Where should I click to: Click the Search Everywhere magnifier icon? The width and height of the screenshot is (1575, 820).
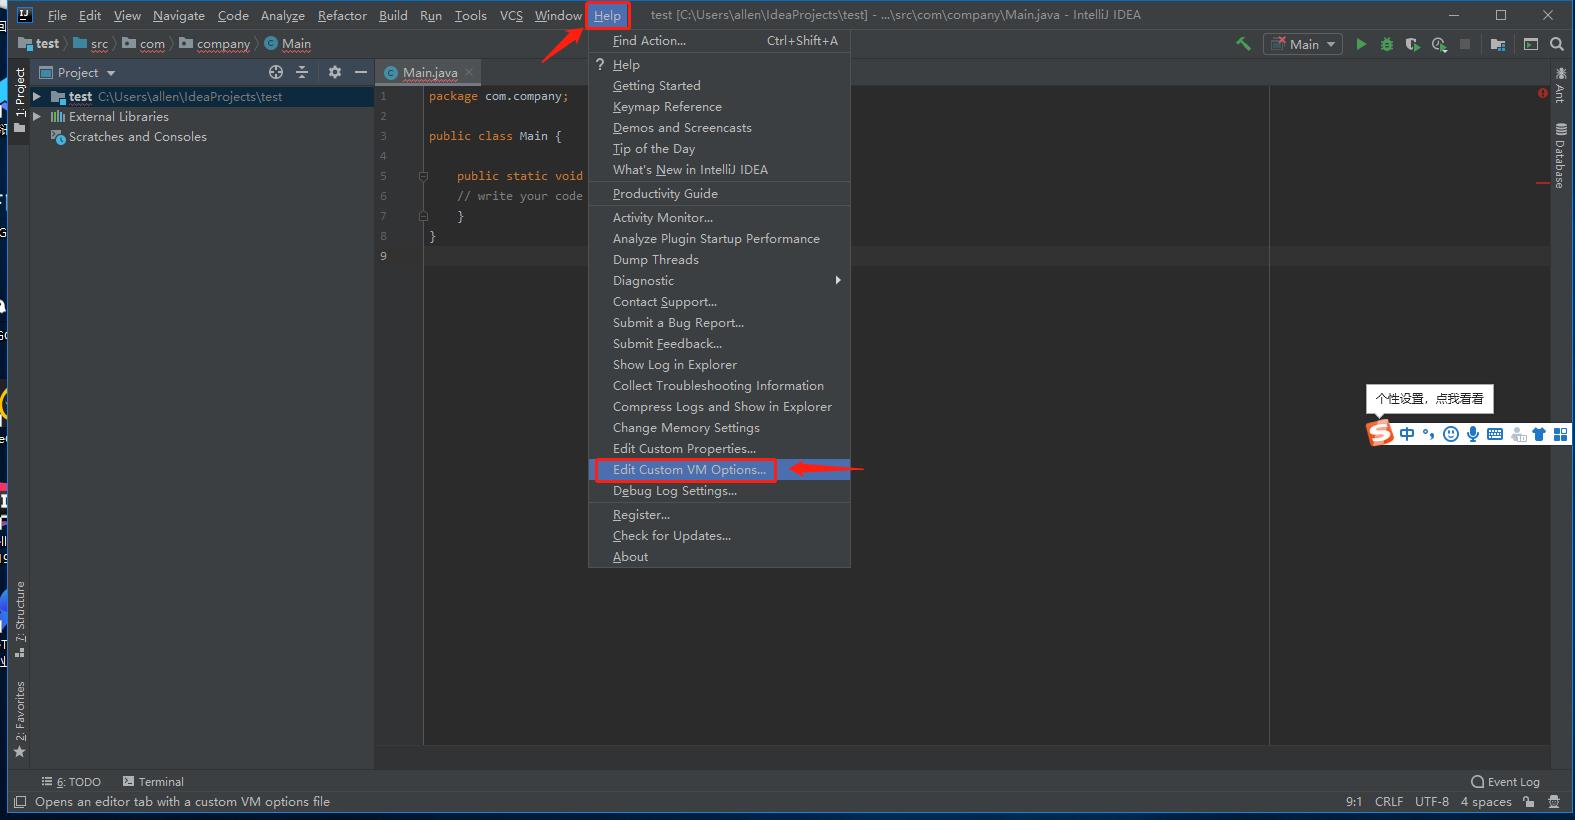click(x=1556, y=44)
